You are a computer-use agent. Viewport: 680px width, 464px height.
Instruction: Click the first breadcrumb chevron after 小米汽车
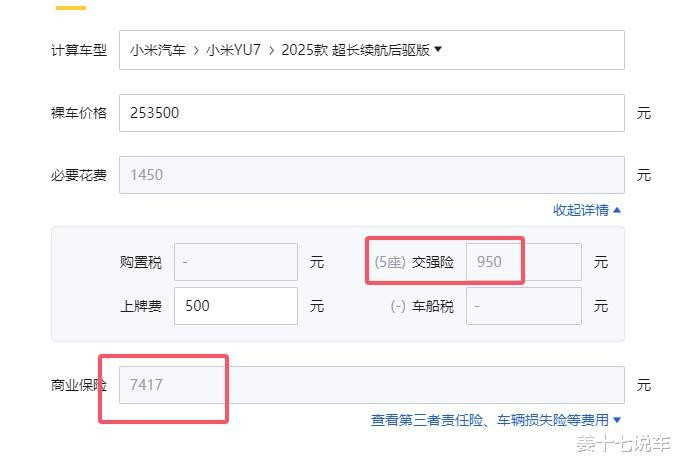pyautogui.click(x=196, y=51)
